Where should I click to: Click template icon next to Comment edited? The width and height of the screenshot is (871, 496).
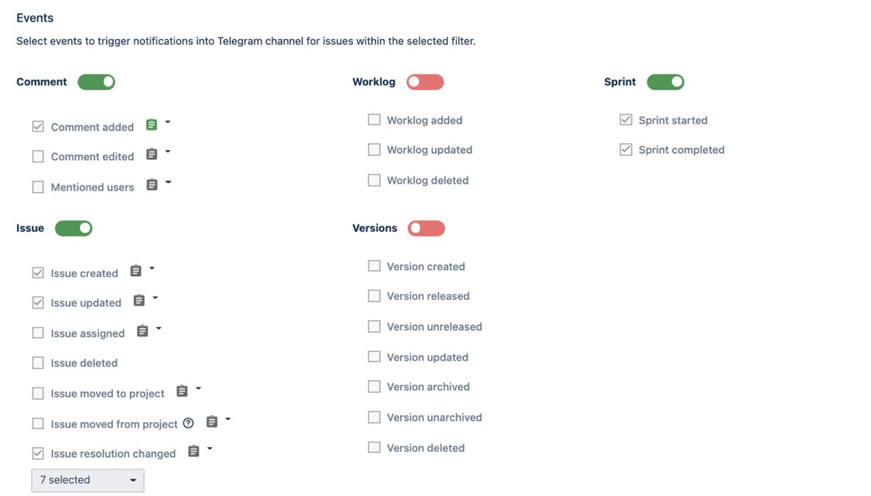pyautogui.click(x=152, y=155)
